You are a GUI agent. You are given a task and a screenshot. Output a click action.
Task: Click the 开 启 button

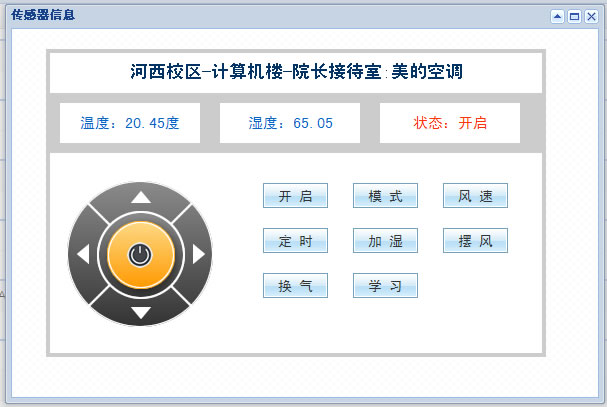pyautogui.click(x=295, y=196)
